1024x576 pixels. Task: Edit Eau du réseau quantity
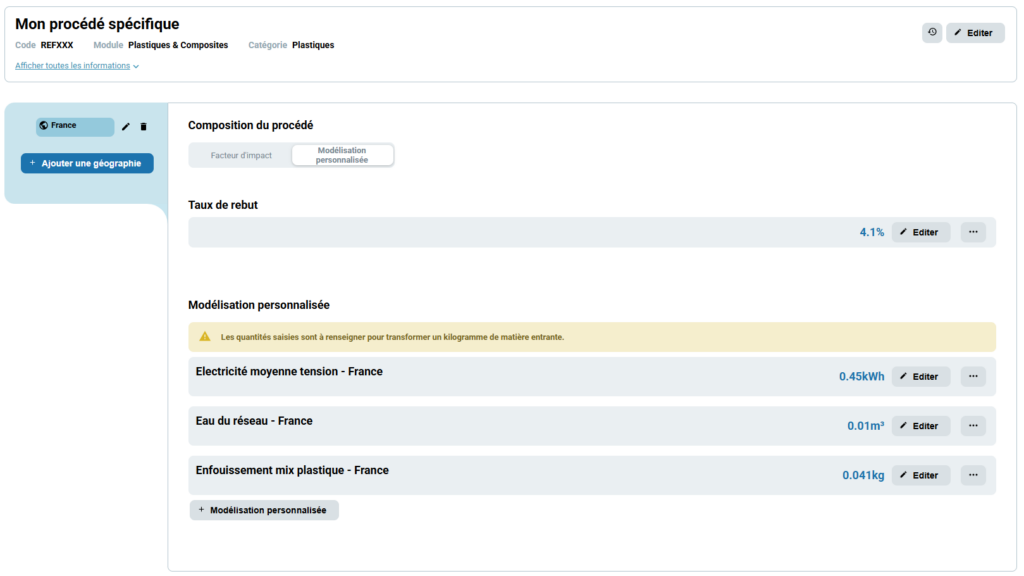coord(920,426)
